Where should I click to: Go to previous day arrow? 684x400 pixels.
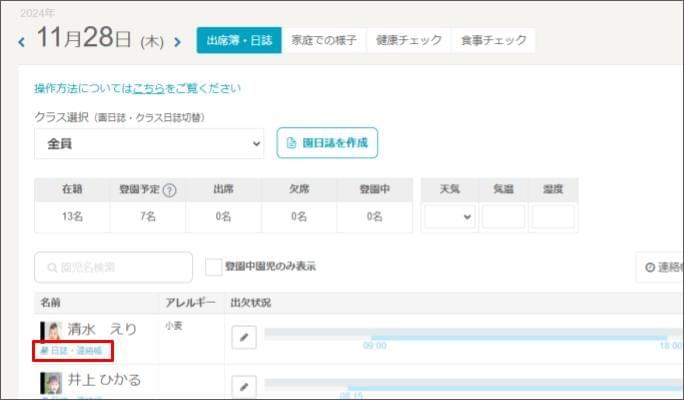22,42
